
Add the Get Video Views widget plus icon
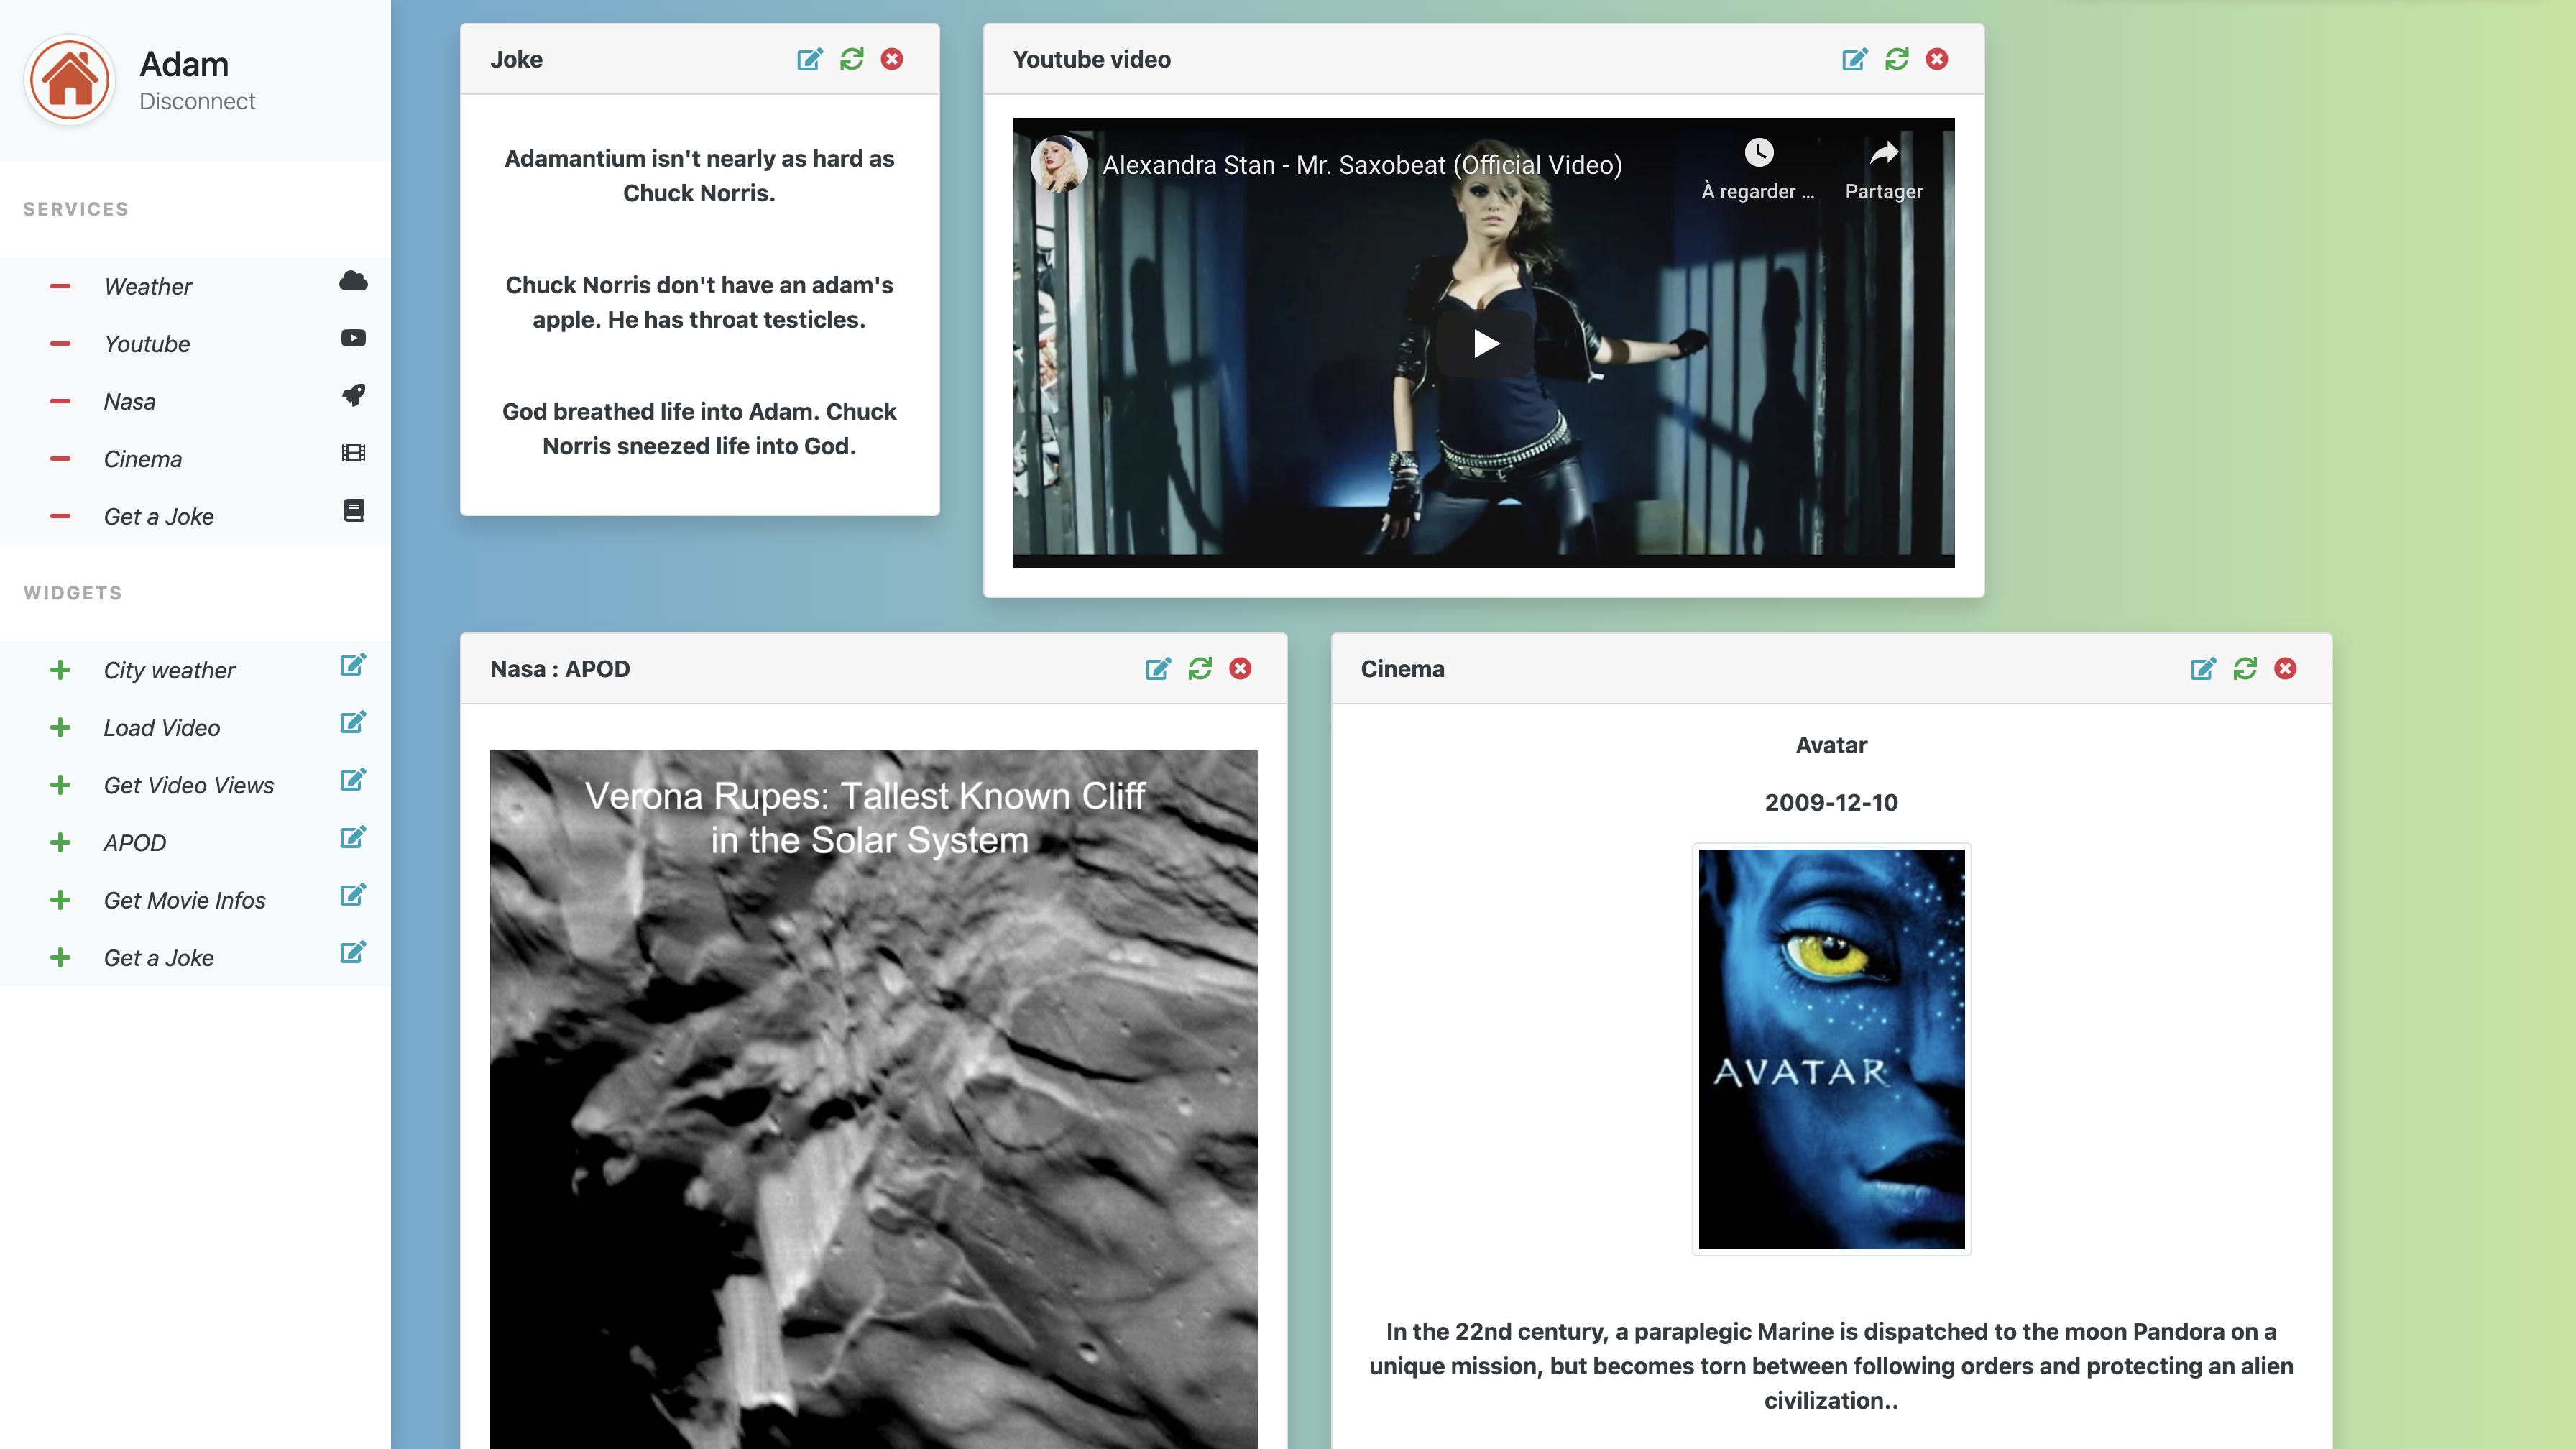click(60, 785)
